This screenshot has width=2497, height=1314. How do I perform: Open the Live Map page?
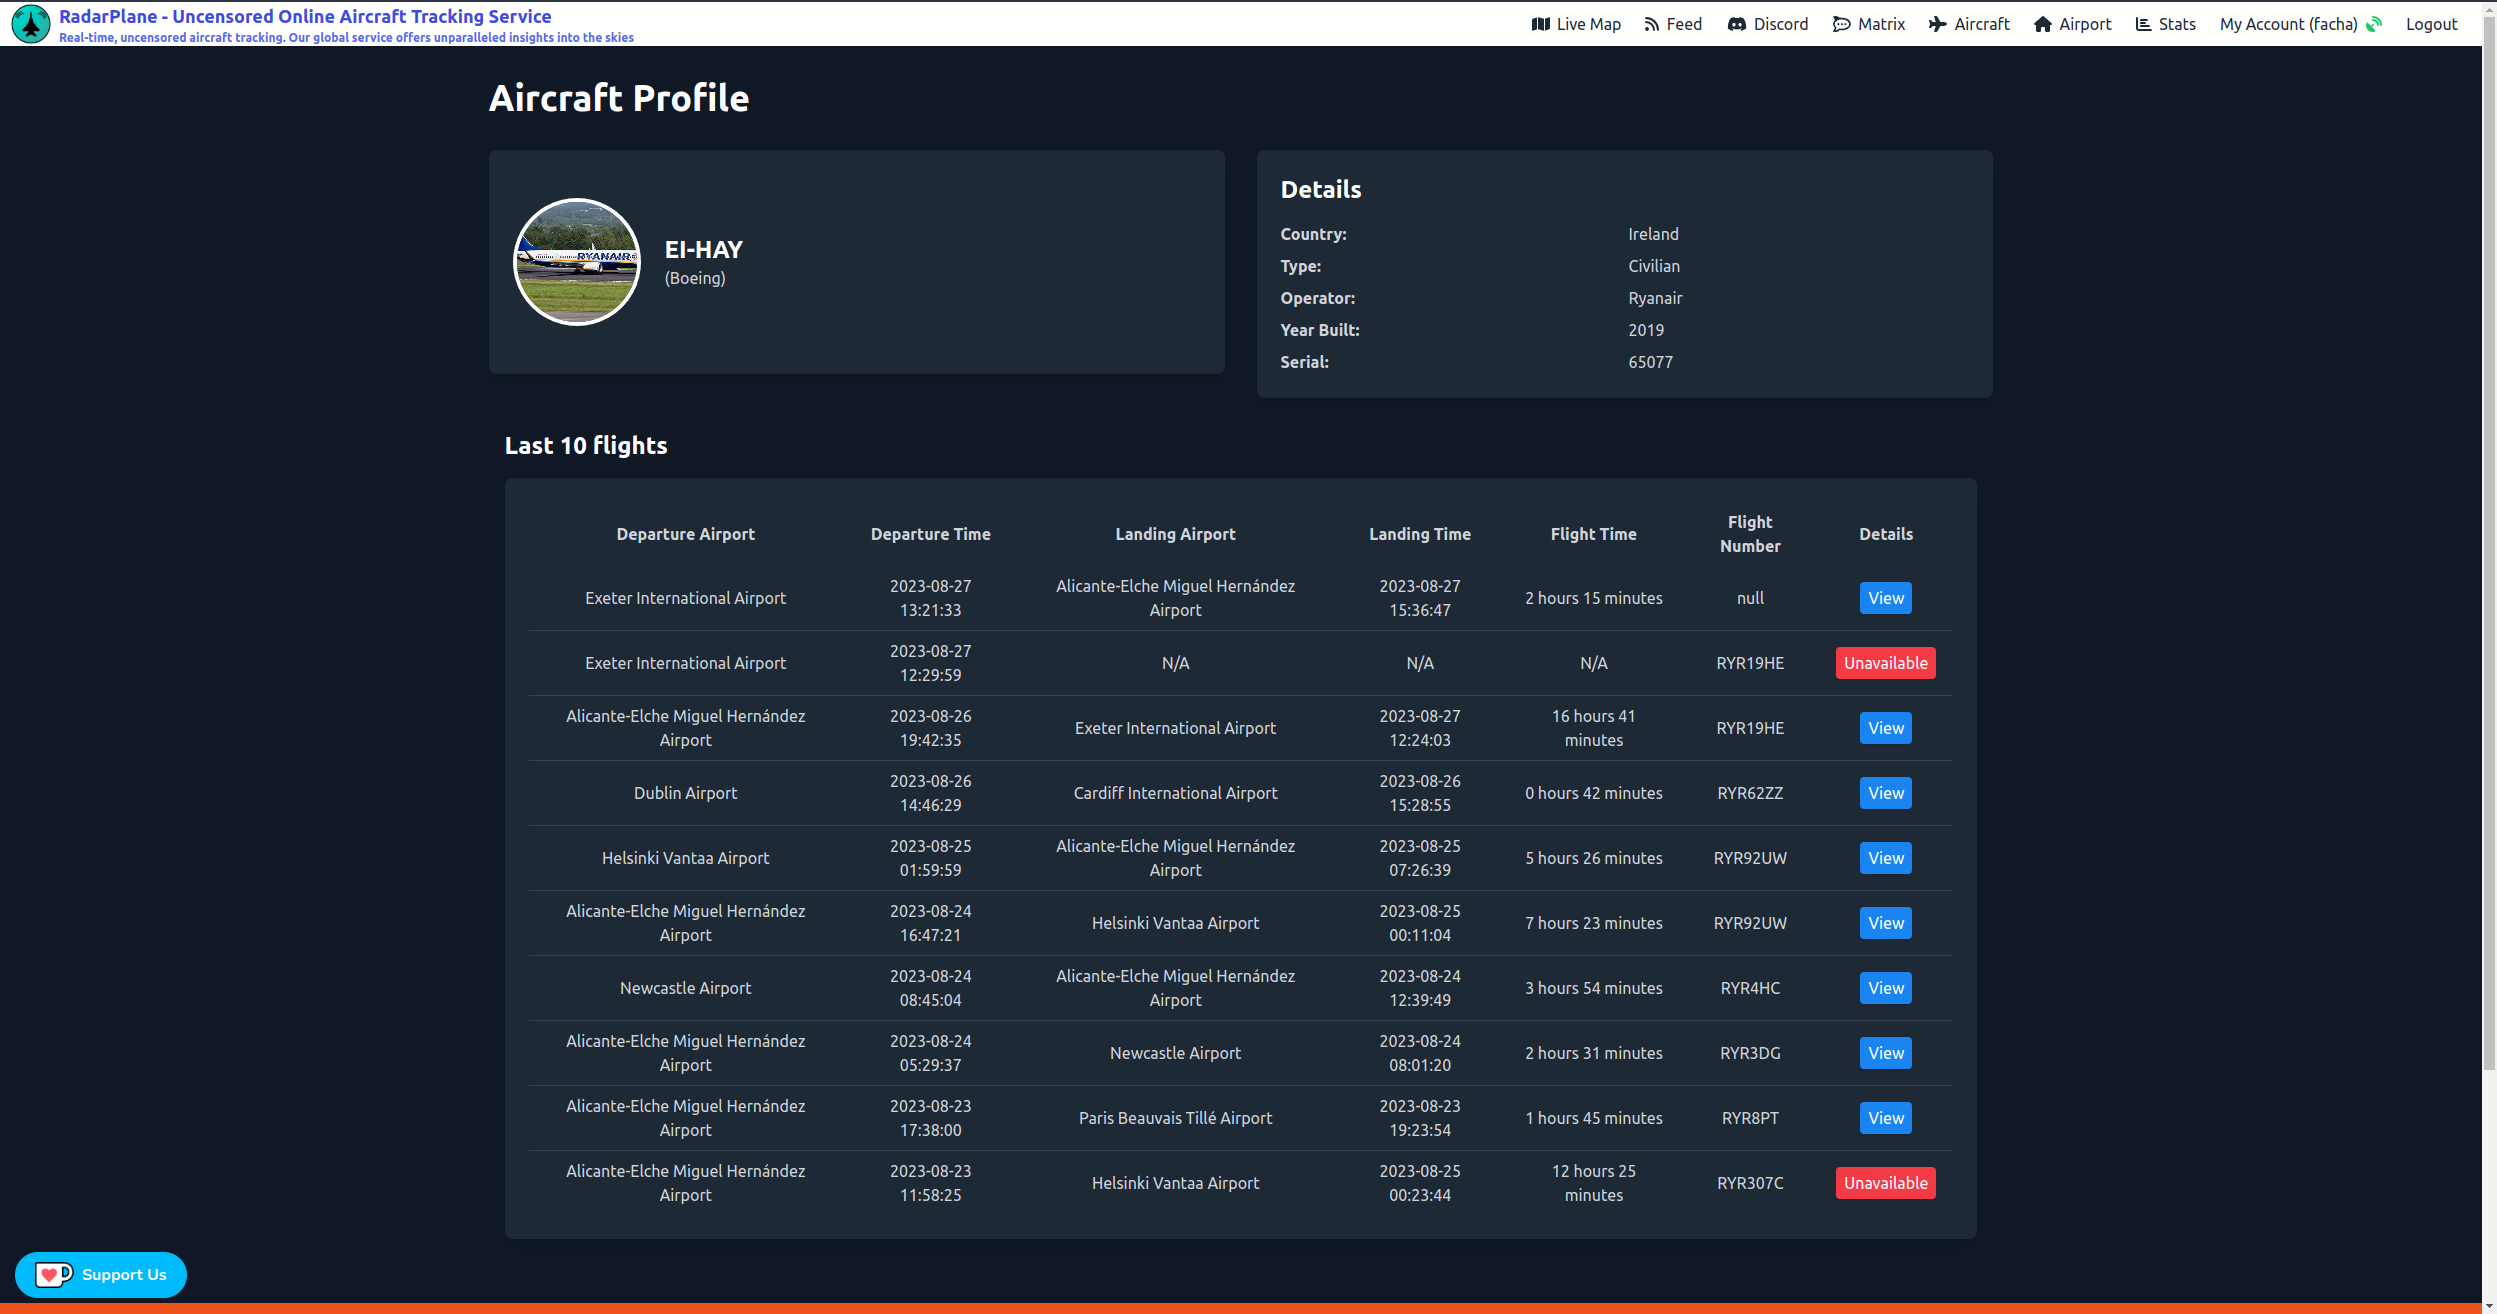coord(1576,24)
